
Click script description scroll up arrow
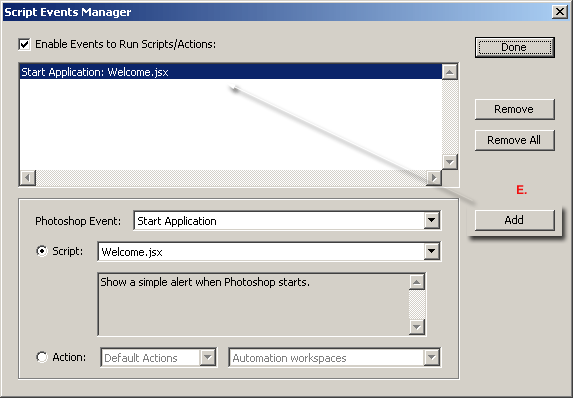coord(417,282)
